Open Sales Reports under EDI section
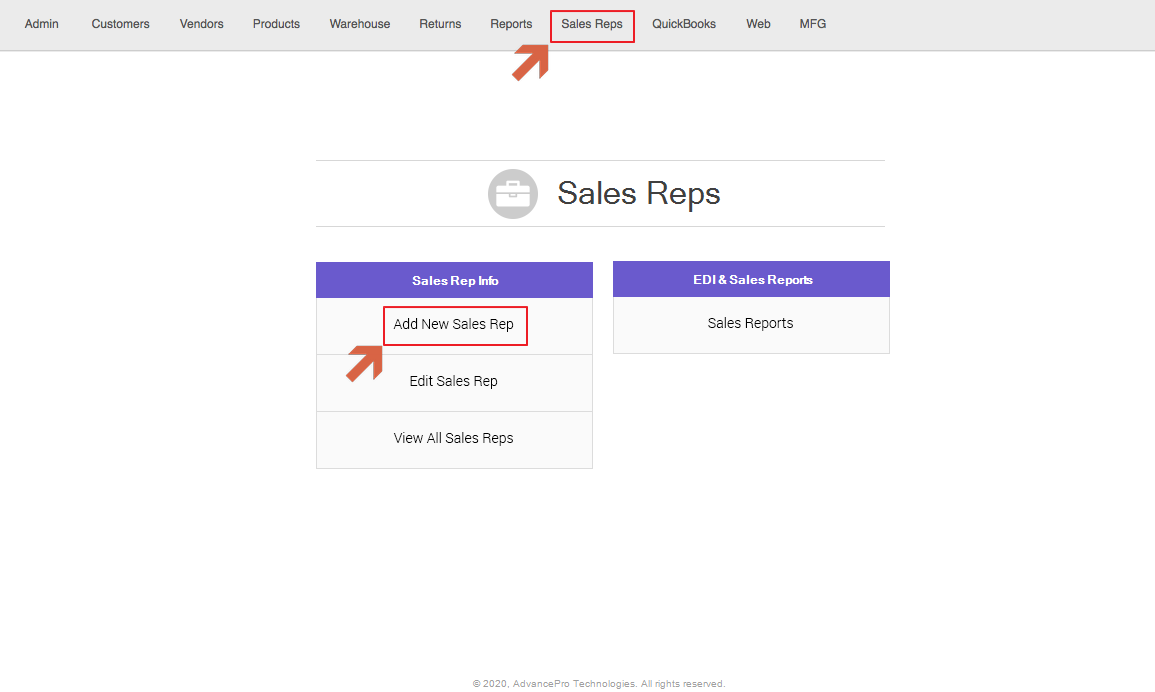Viewport: 1155px width, 692px height. (x=750, y=323)
